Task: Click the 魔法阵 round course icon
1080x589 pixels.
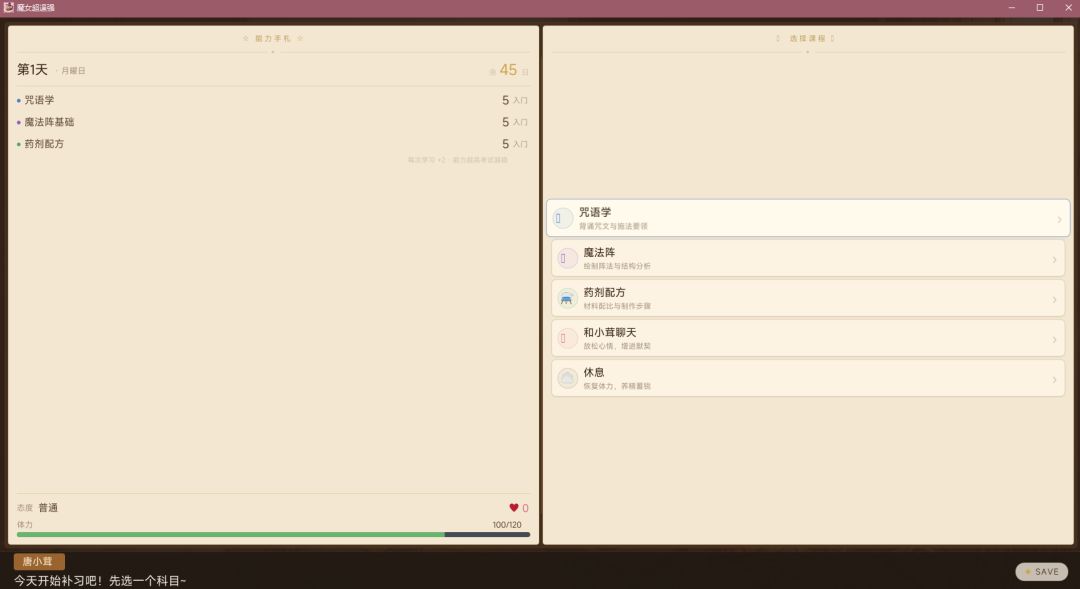Action: 567,258
